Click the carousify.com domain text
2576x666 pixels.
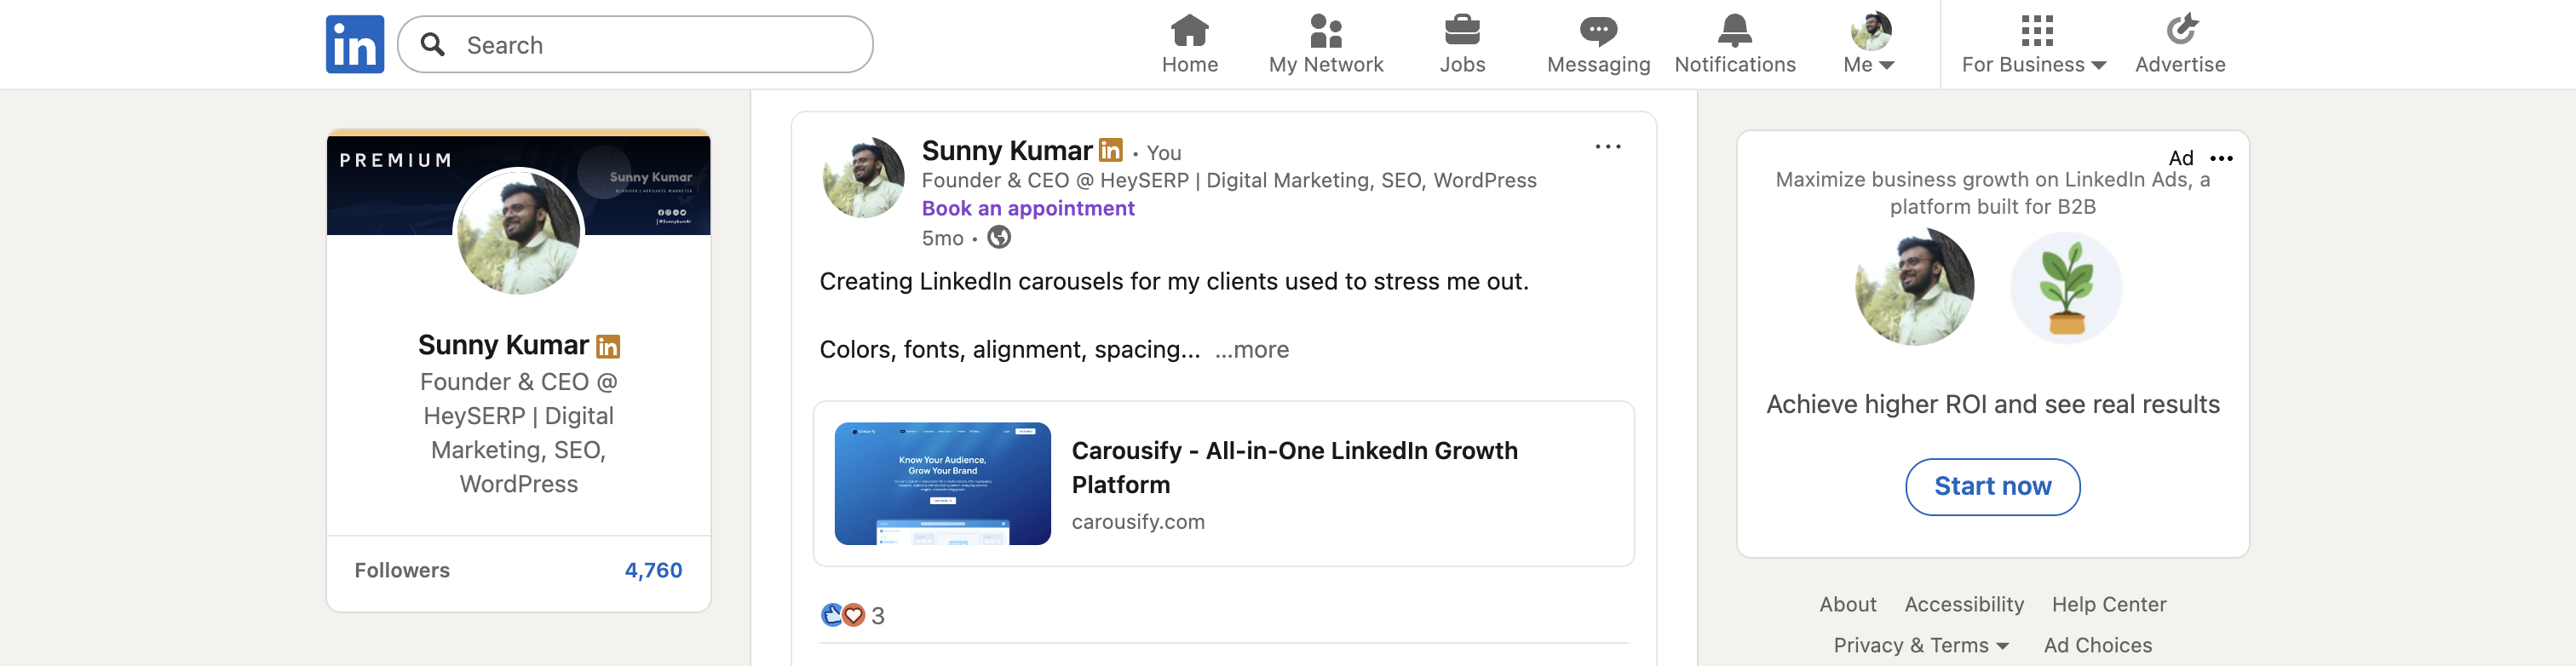1138,522
